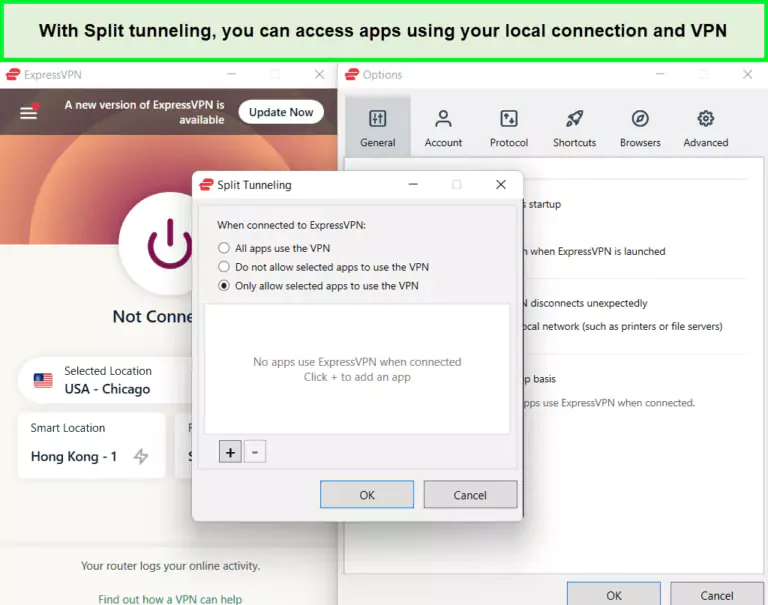Minimize the Split Tunneling dialog
This screenshot has height=605, width=768.
pos(413,185)
